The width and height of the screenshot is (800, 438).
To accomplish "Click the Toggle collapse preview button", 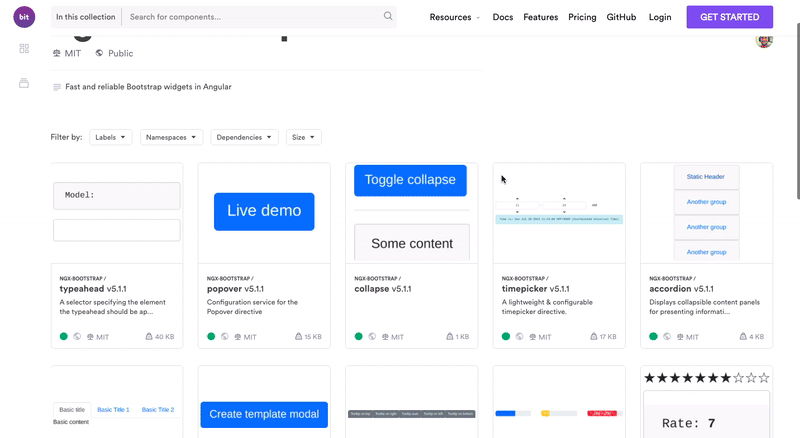I will click(x=410, y=180).
